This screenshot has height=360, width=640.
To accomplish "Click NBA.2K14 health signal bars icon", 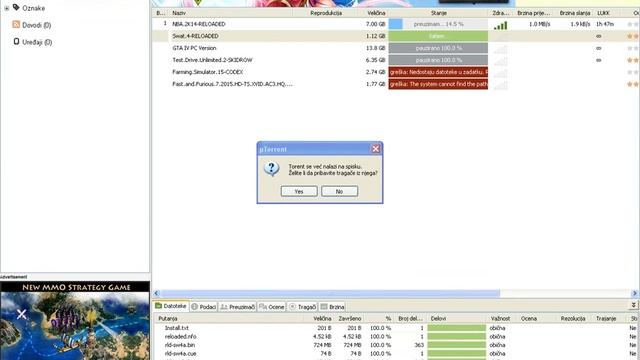I will 500,25.
